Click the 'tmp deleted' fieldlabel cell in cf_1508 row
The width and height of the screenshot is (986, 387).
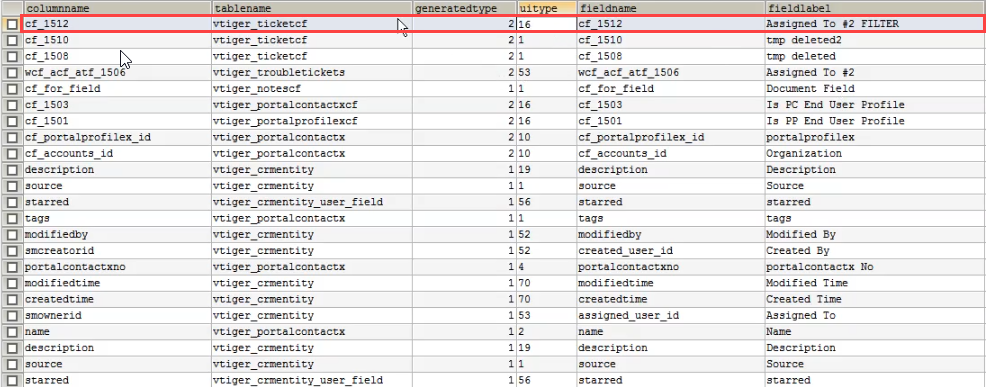click(x=875, y=57)
